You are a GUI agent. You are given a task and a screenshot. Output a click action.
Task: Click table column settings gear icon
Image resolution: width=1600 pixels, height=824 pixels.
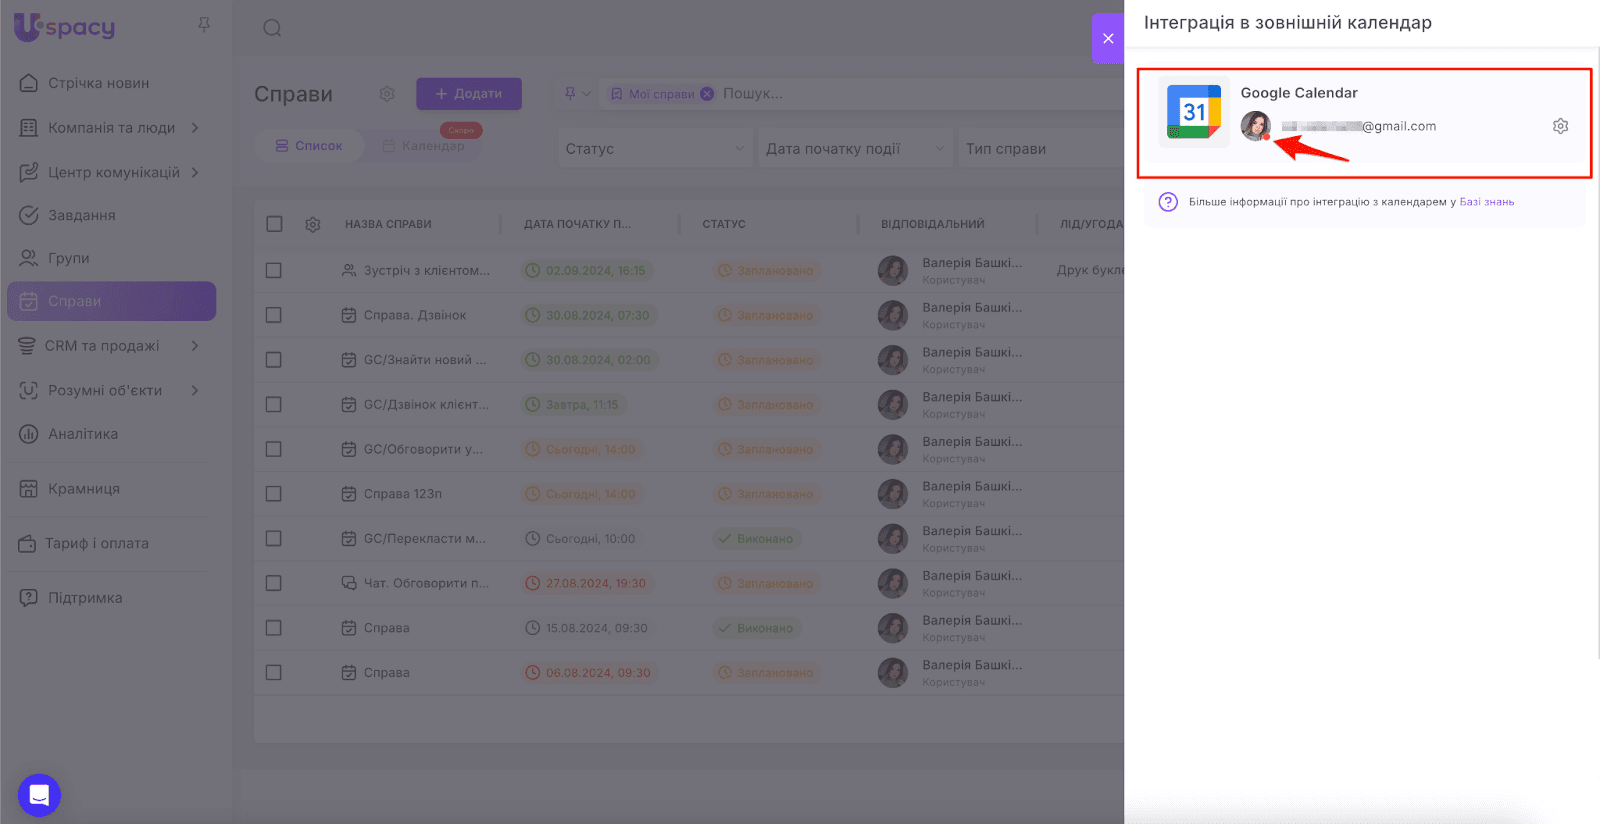(x=313, y=225)
